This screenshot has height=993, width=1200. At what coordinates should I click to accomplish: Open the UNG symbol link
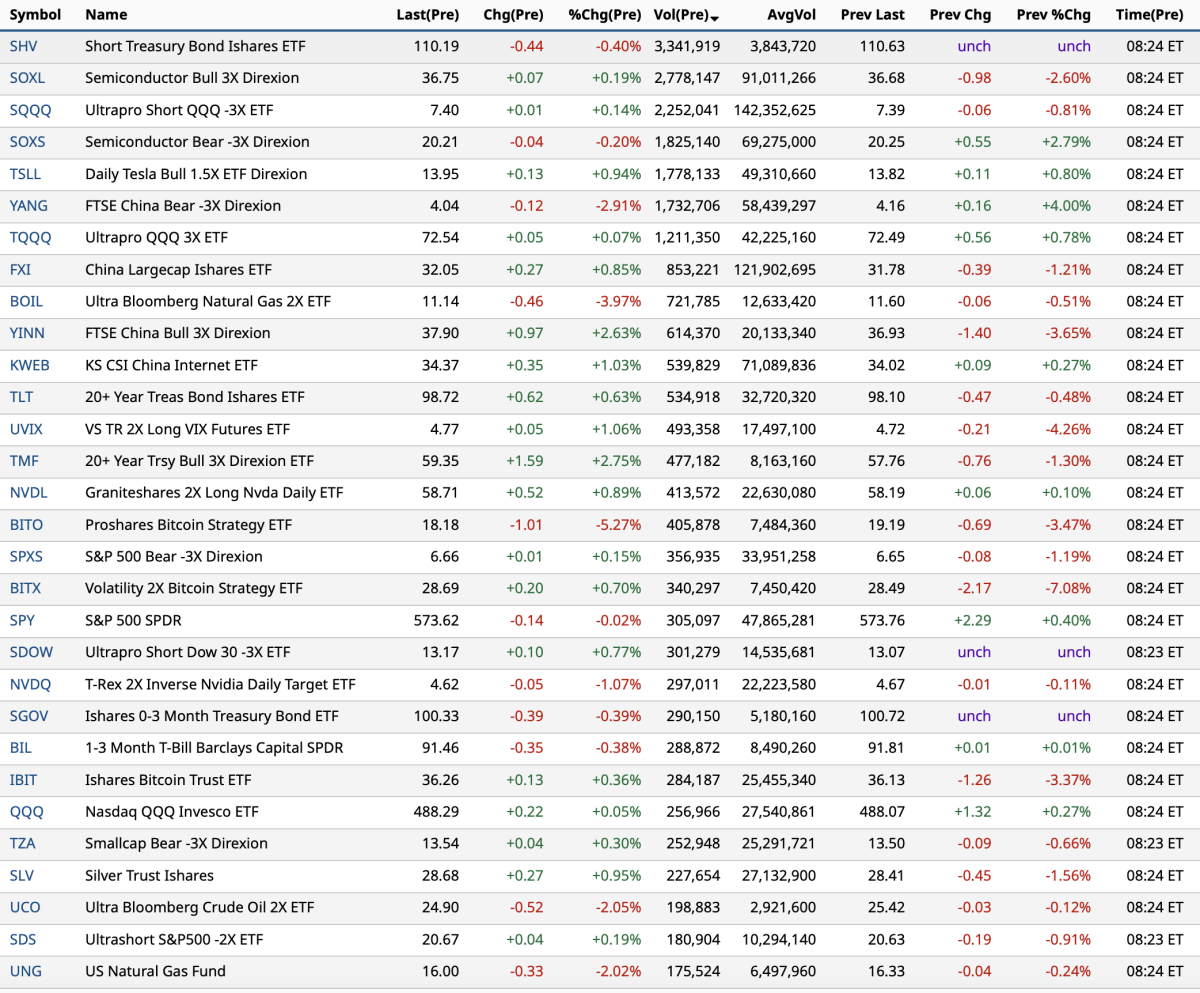tap(25, 971)
